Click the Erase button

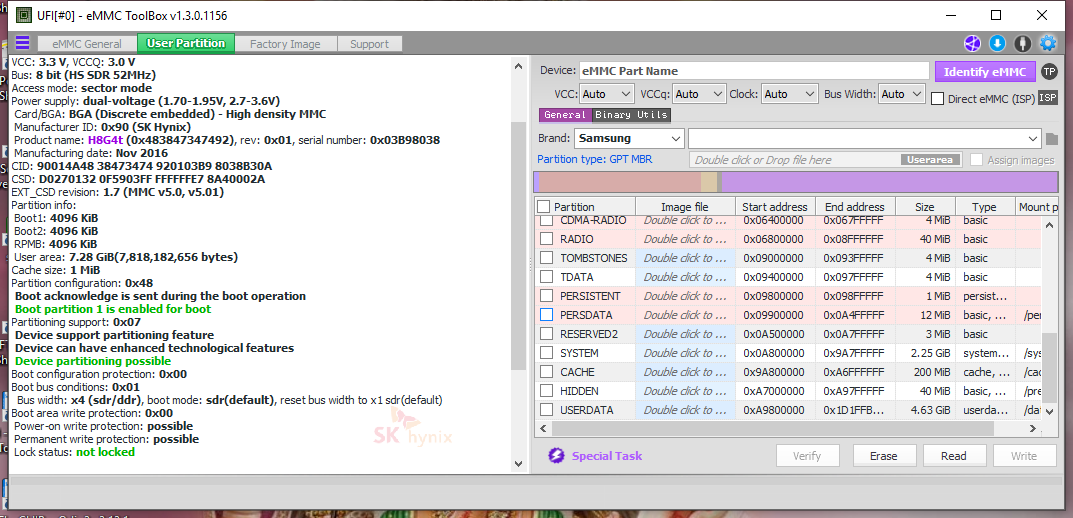(x=883, y=456)
